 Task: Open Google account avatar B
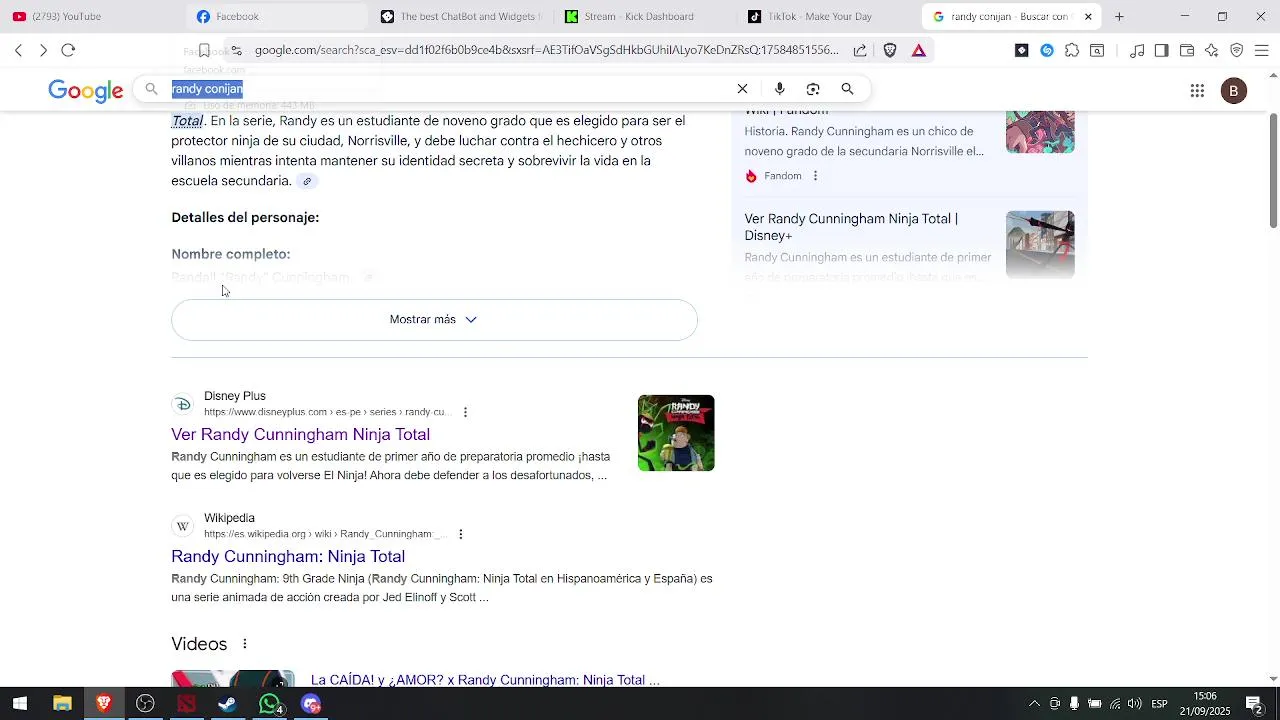1234,91
